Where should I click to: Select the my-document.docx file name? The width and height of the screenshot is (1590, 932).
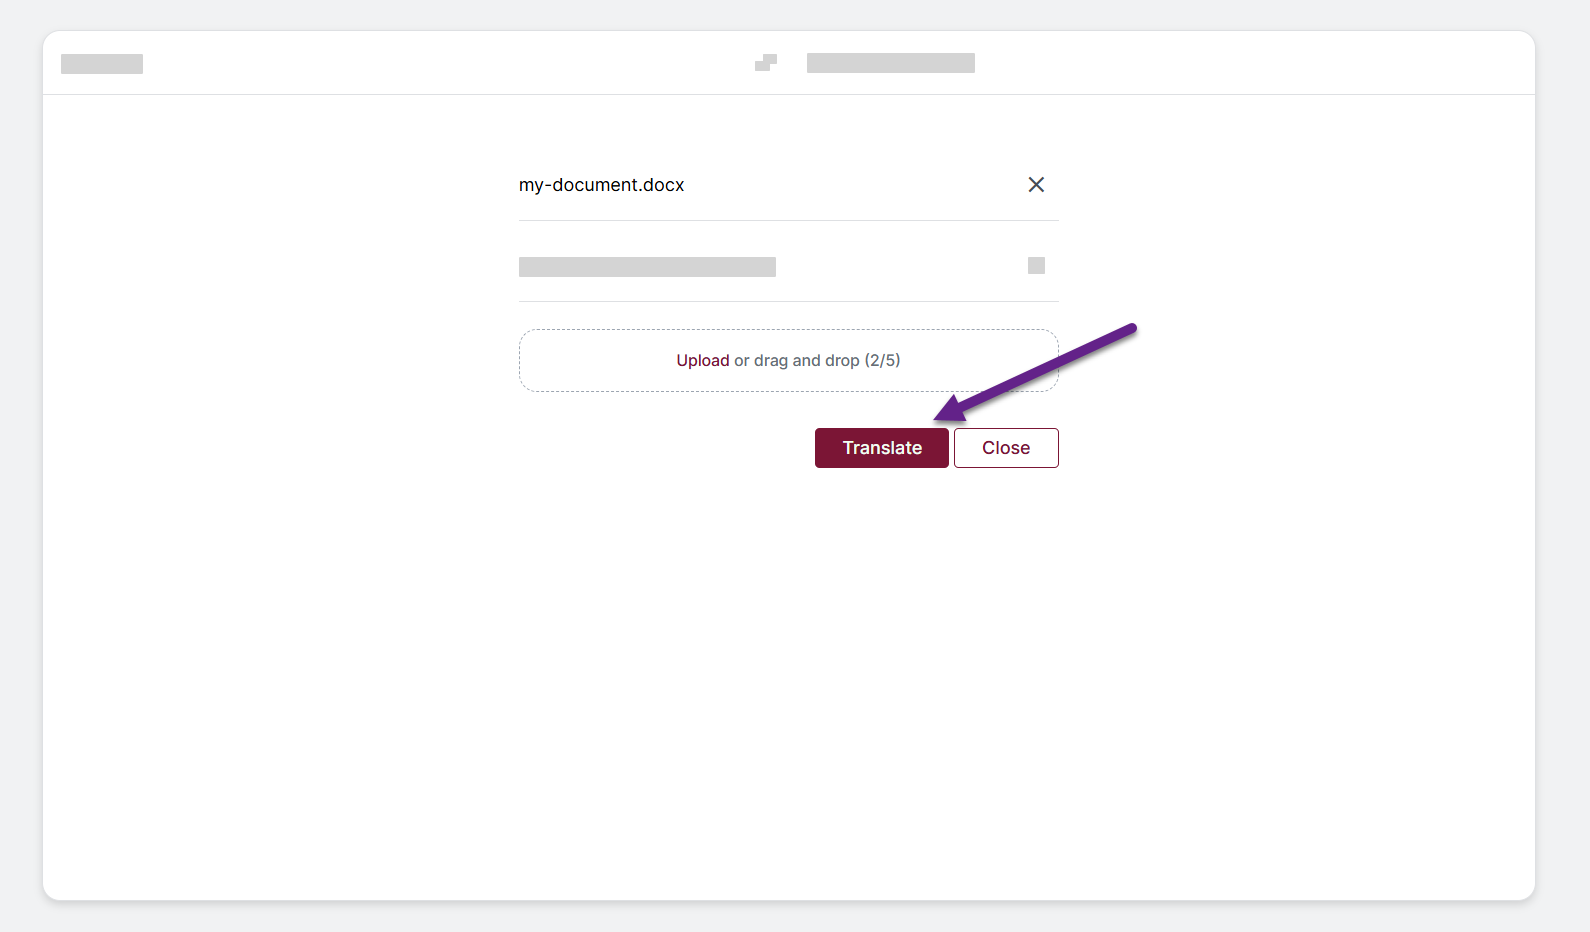[601, 185]
